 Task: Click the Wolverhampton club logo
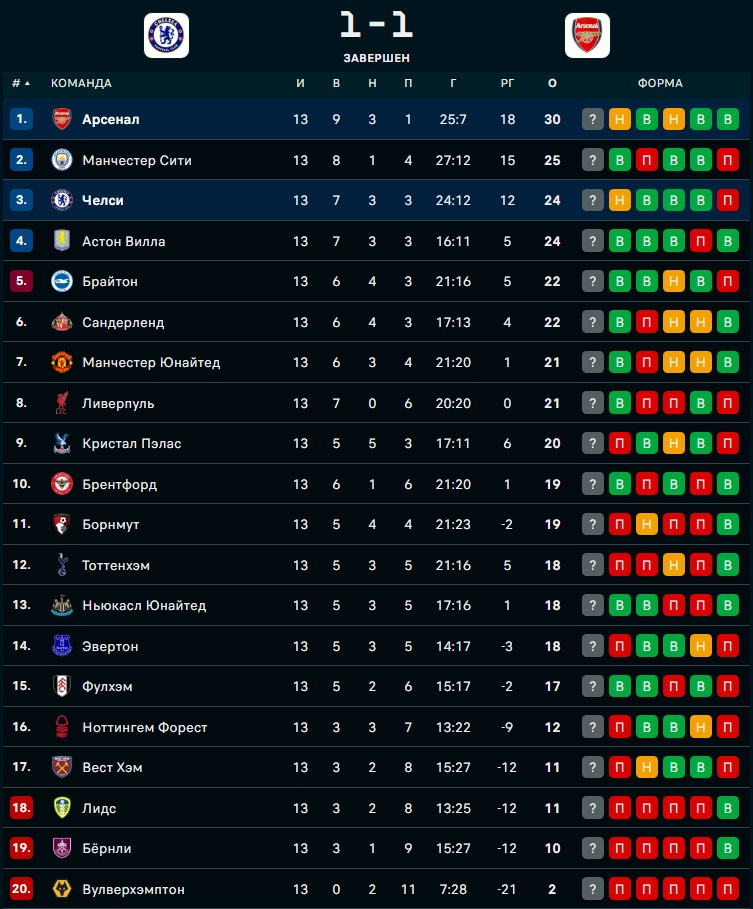coord(62,889)
